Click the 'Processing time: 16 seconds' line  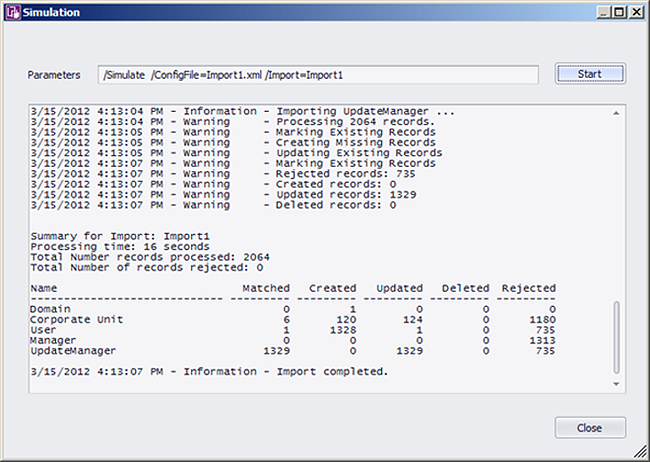(119, 246)
